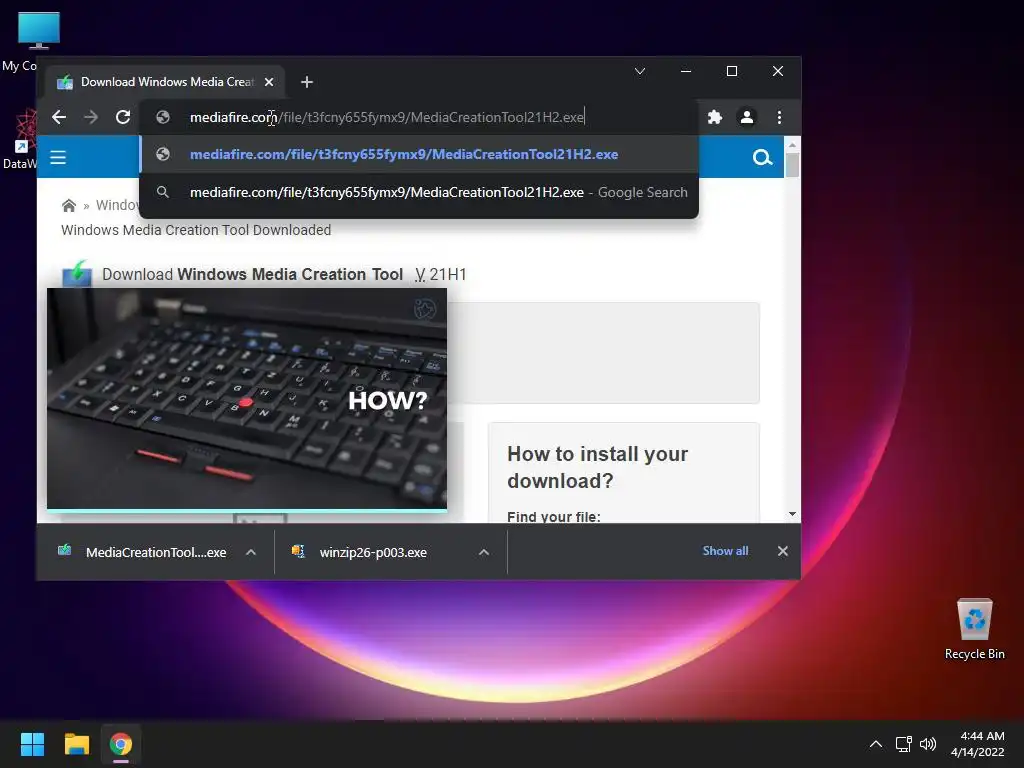
Task: Click the green download logo beside heading
Action: (x=77, y=273)
